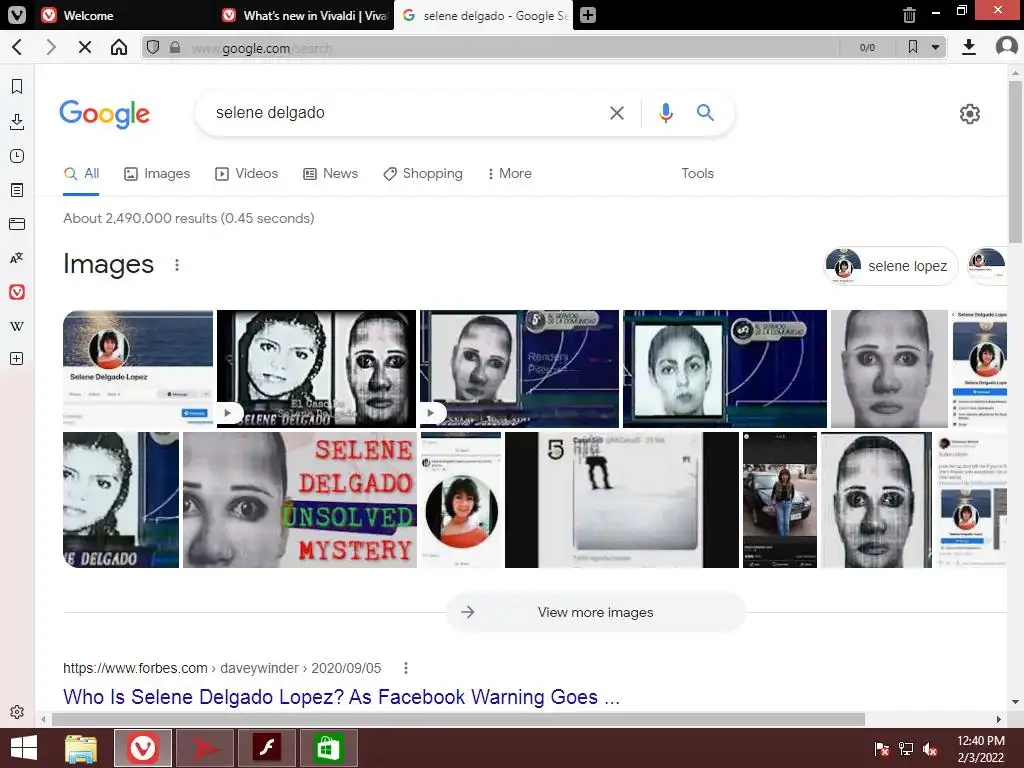Select the selene lopez suggestion chip
1024x768 pixels.
[891, 266]
